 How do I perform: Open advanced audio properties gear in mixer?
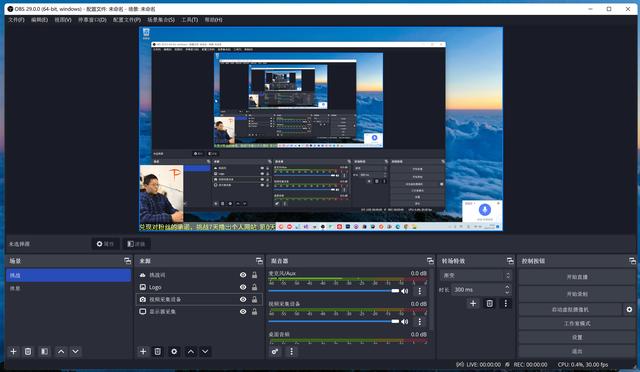point(275,351)
